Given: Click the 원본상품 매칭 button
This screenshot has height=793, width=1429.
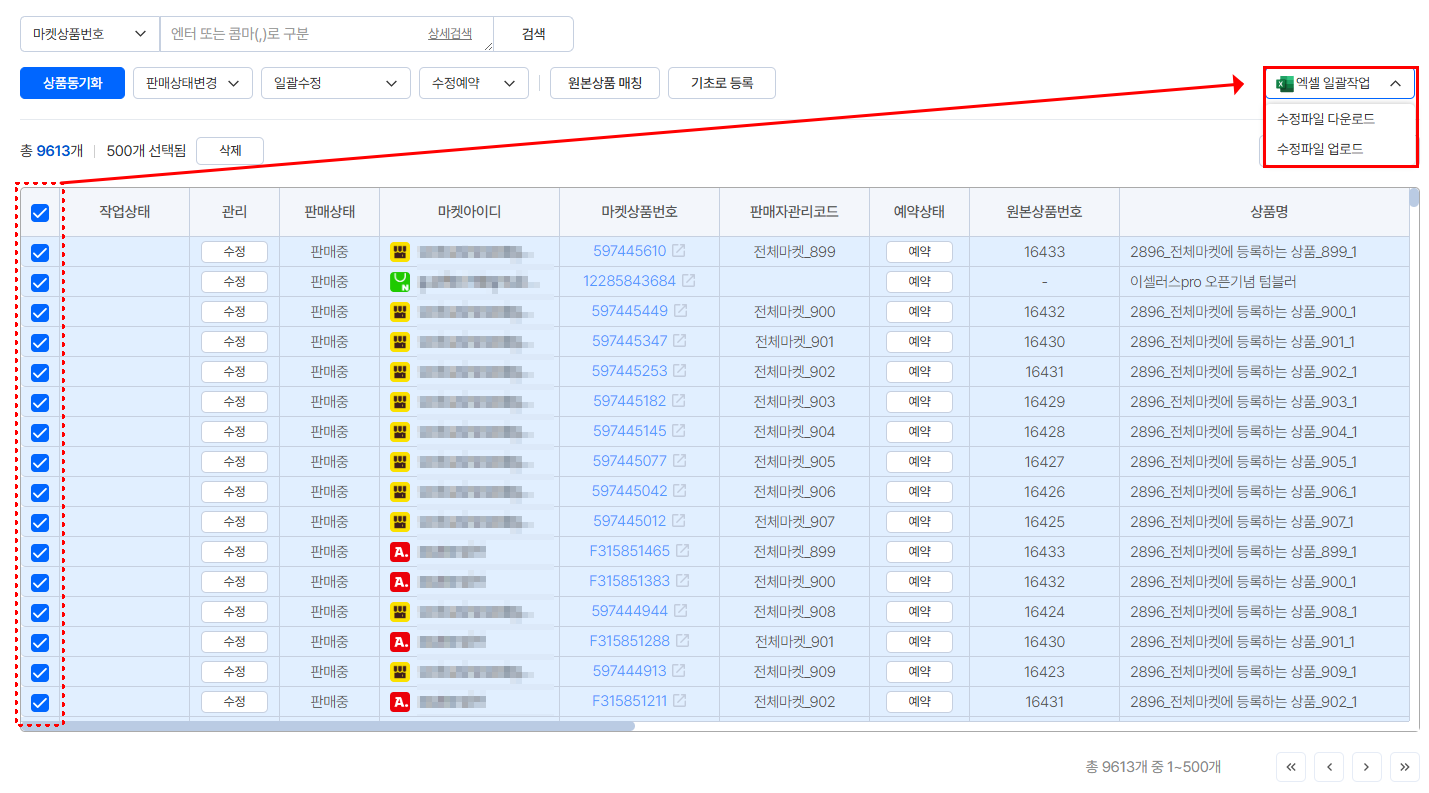Looking at the screenshot, I should pyautogui.click(x=605, y=83).
